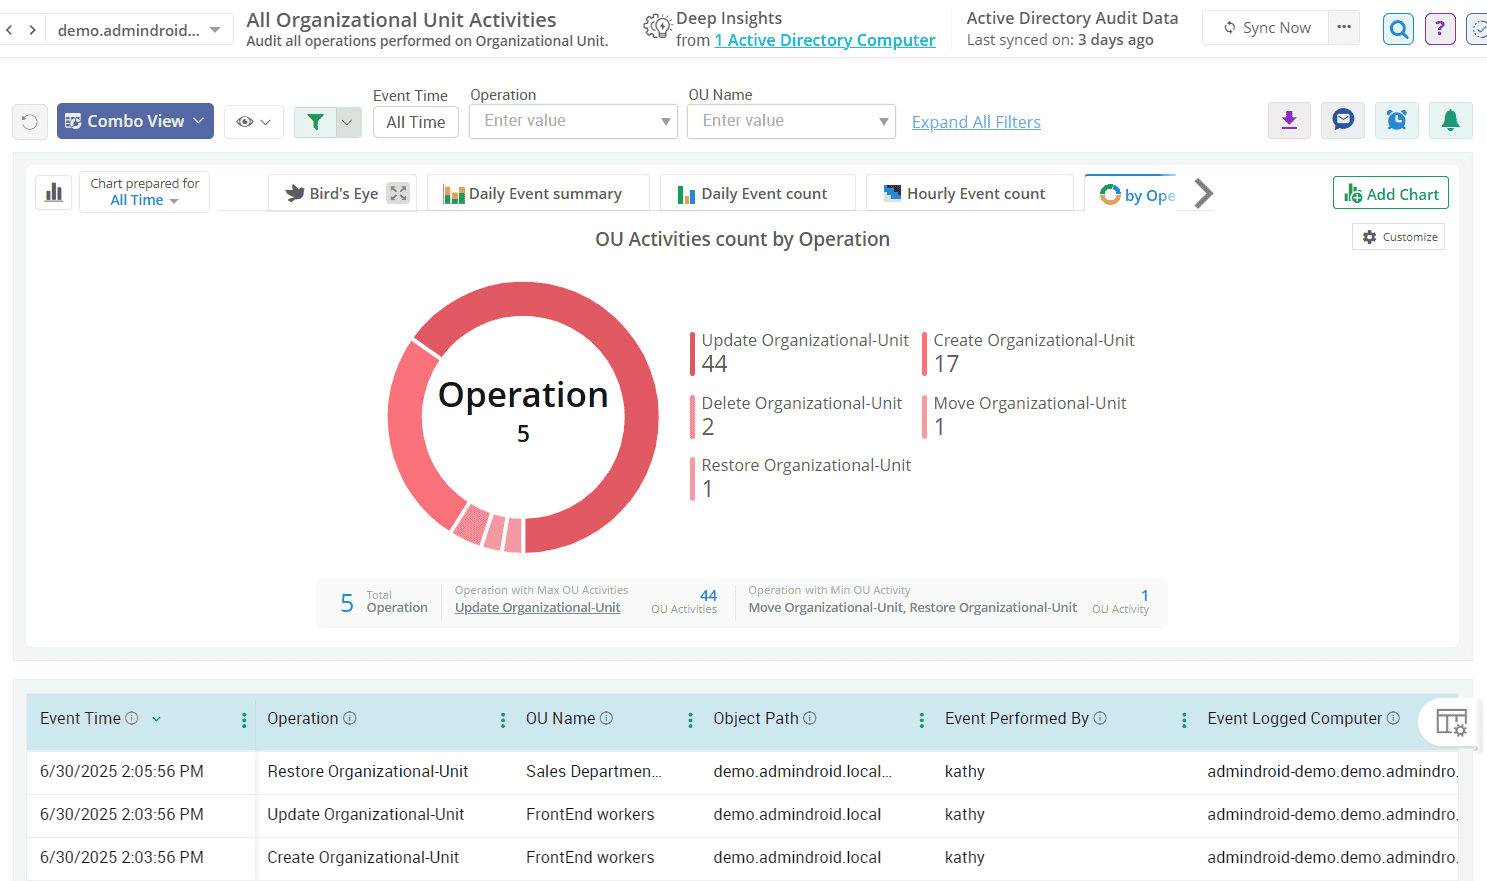Switch to Daily Event summary tab

click(x=538, y=194)
